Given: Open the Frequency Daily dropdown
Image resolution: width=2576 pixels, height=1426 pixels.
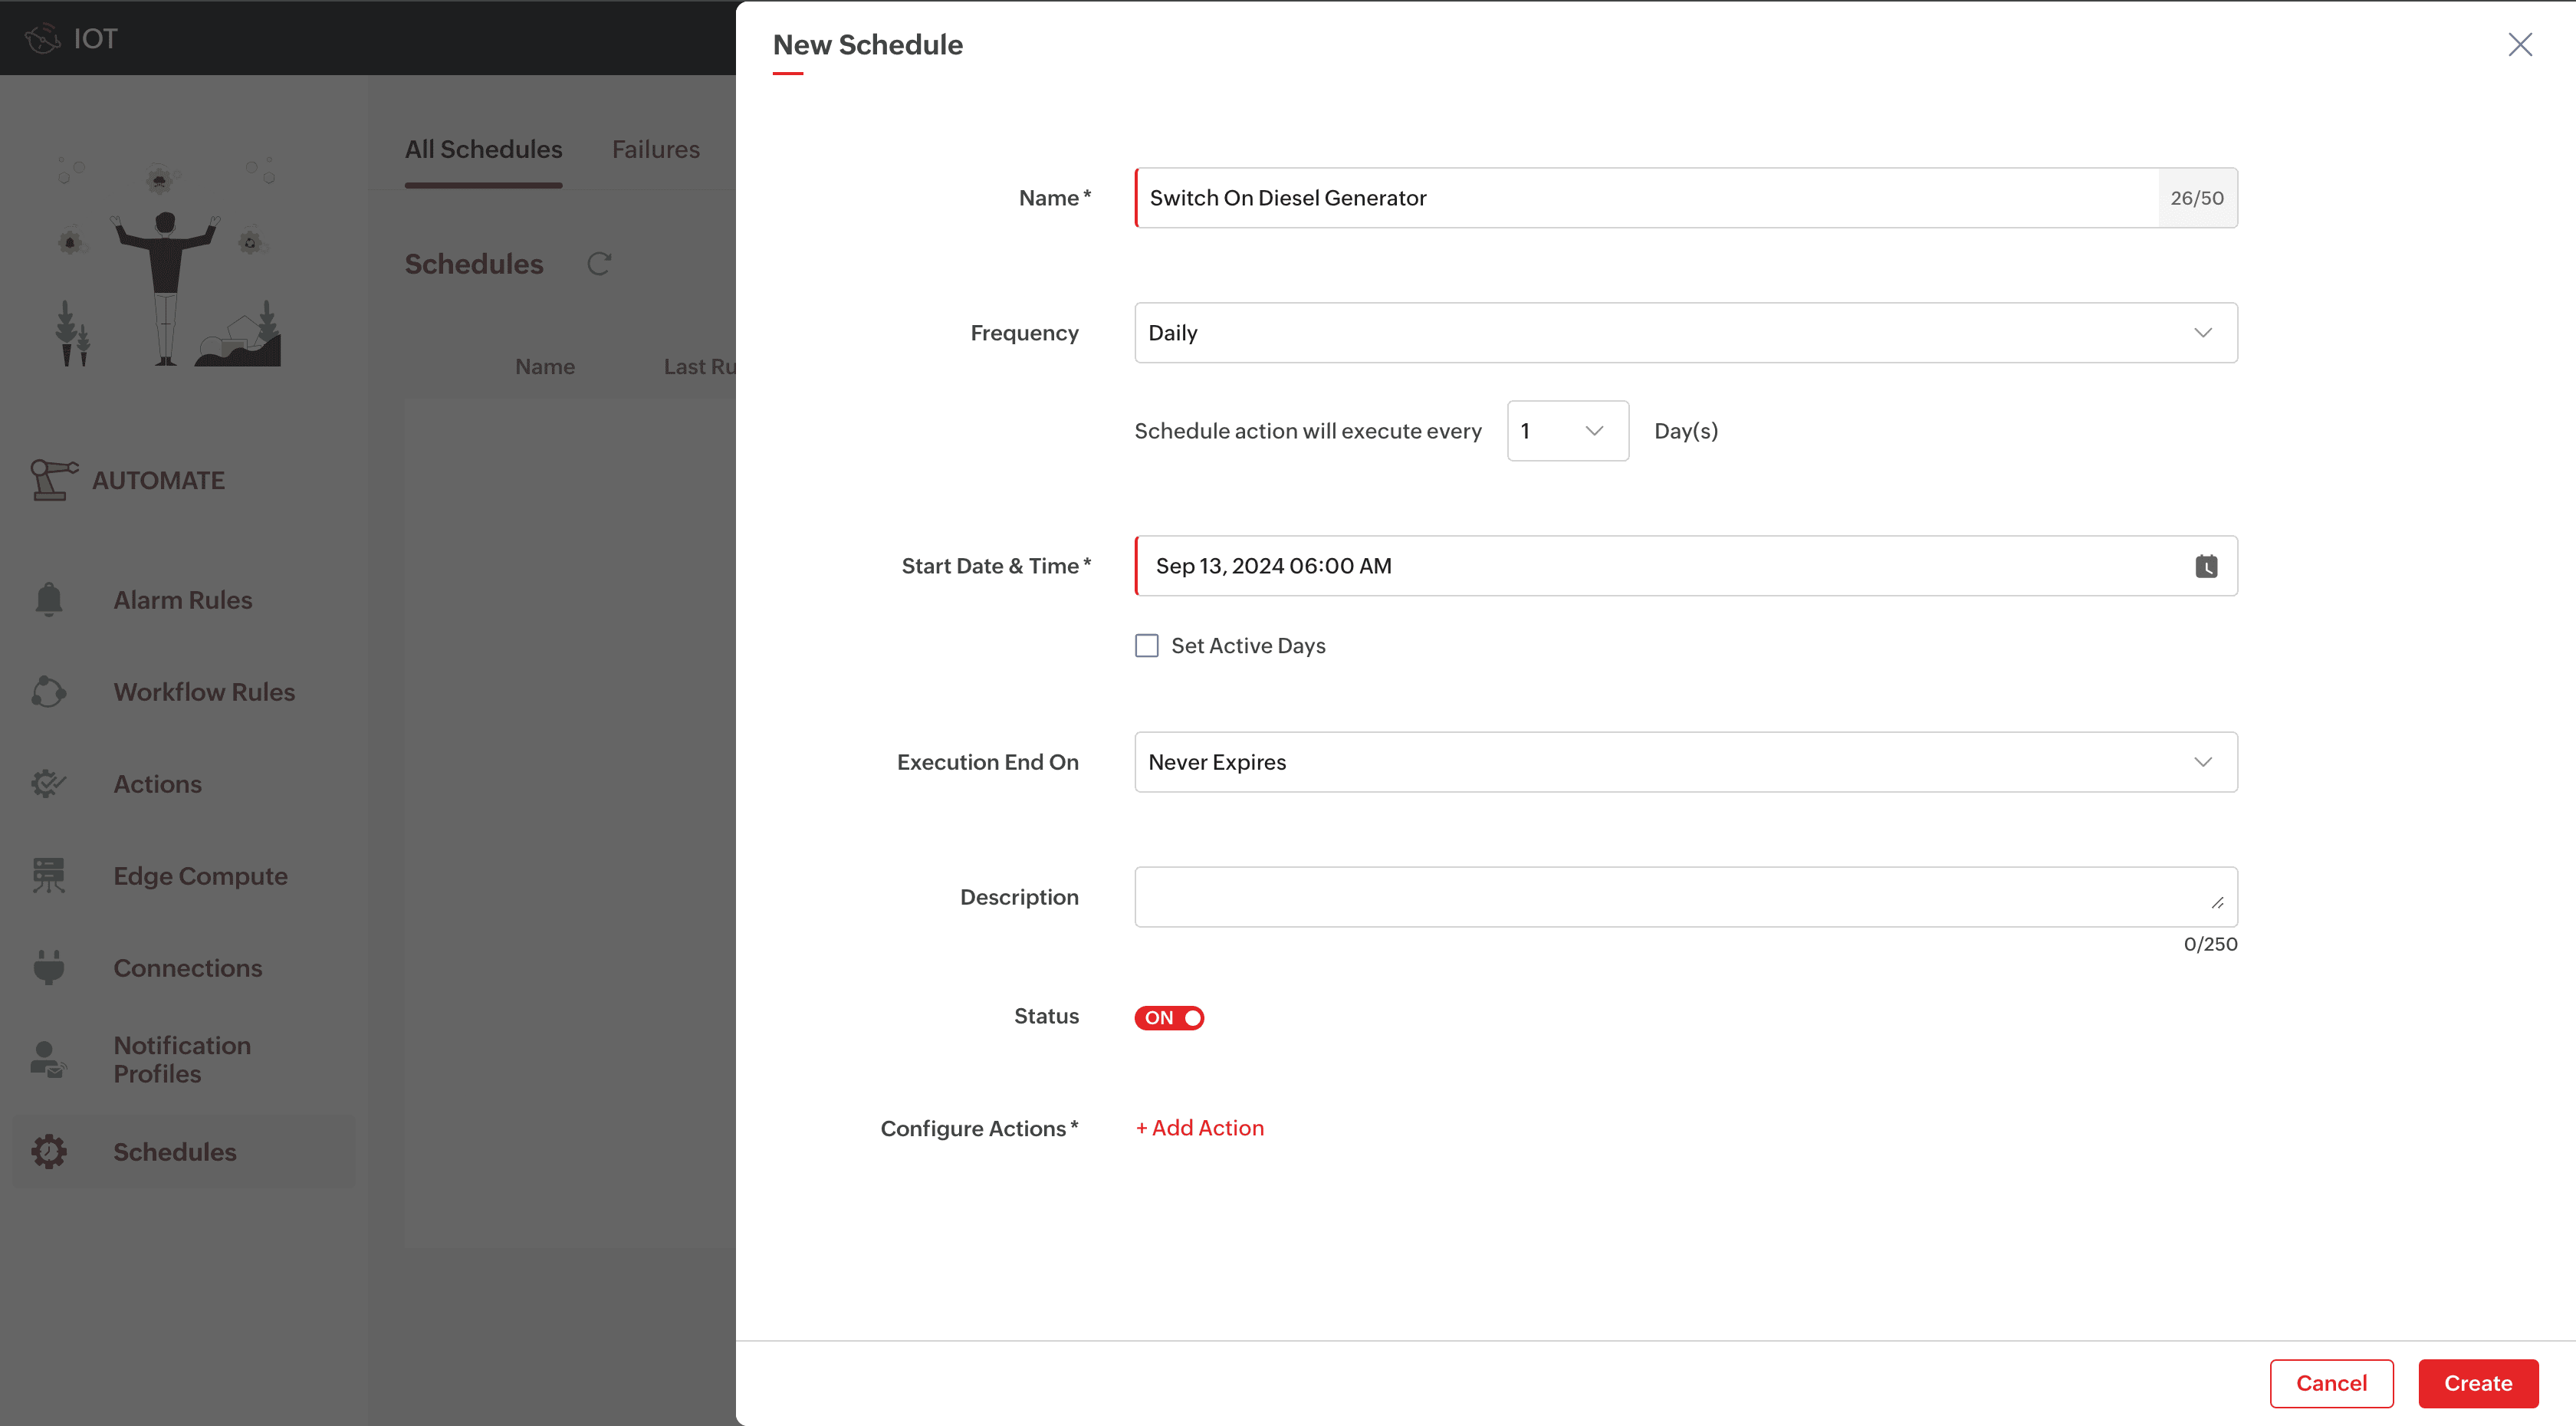Looking at the screenshot, I should tap(1685, 333).
